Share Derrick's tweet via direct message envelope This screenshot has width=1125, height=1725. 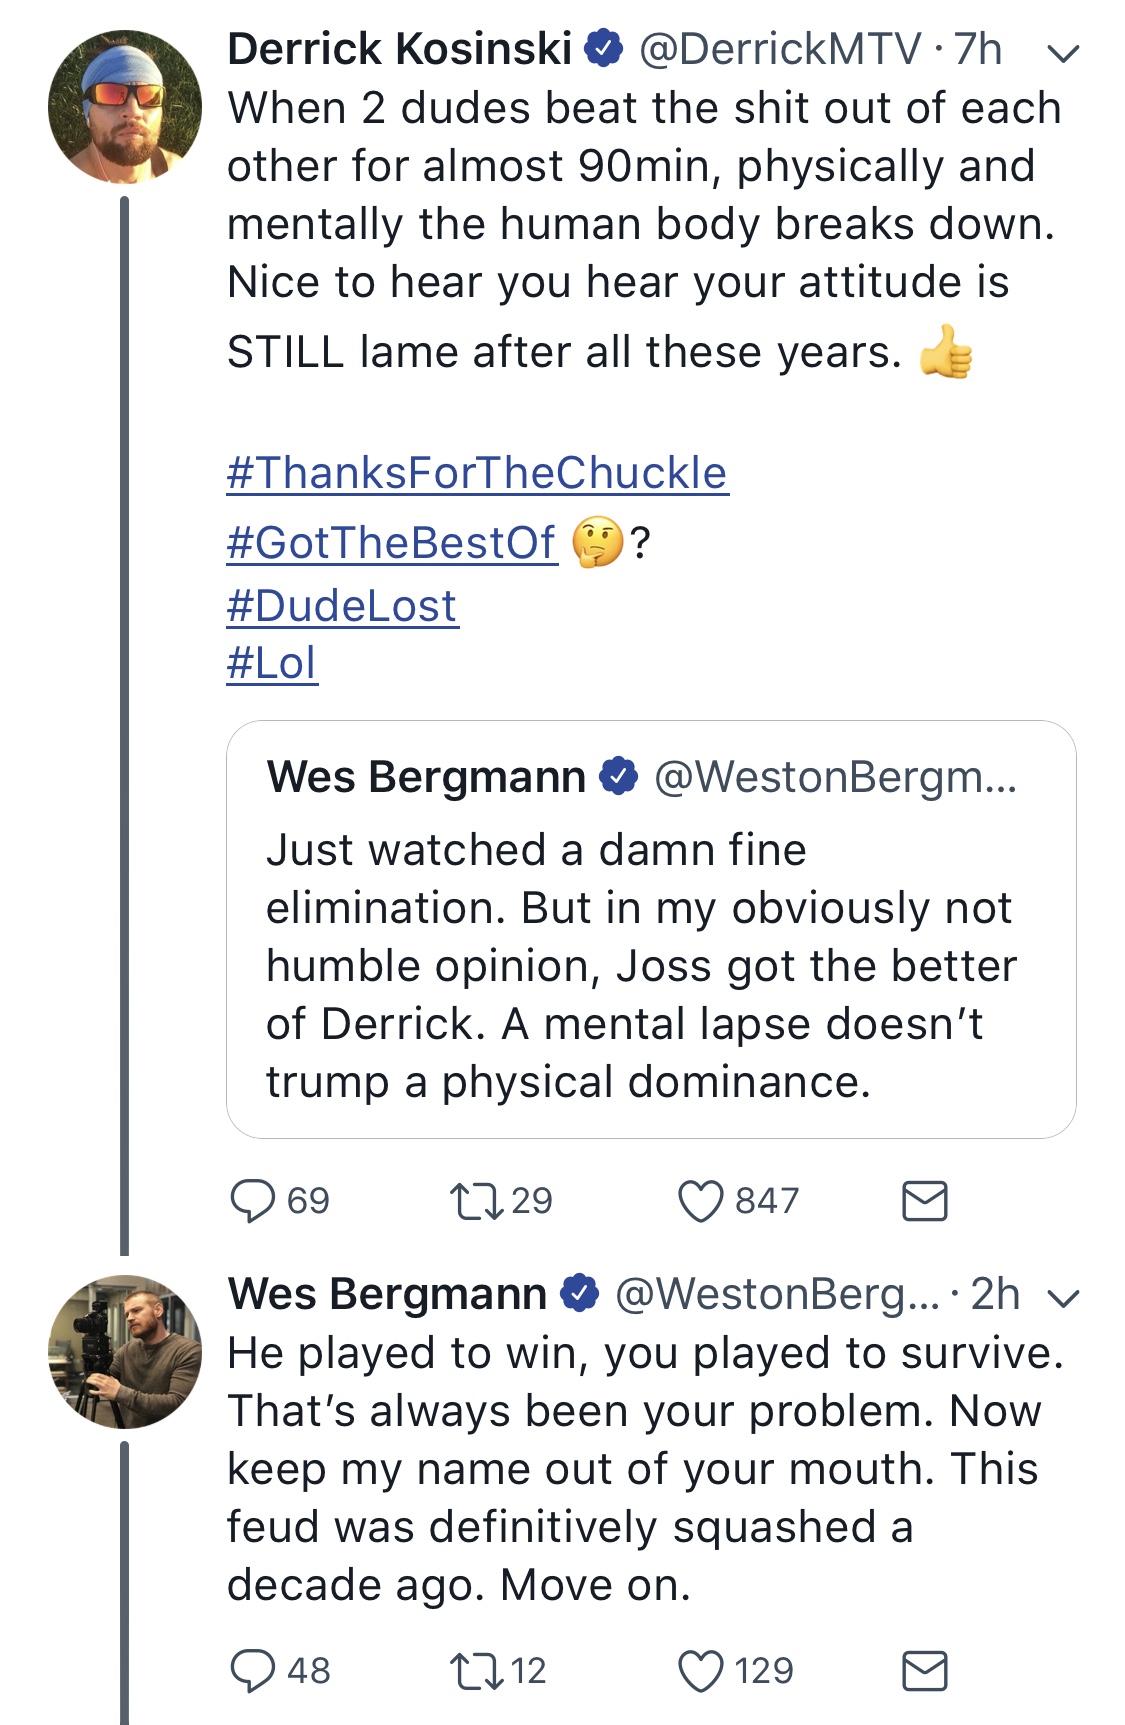[924, 1201]
